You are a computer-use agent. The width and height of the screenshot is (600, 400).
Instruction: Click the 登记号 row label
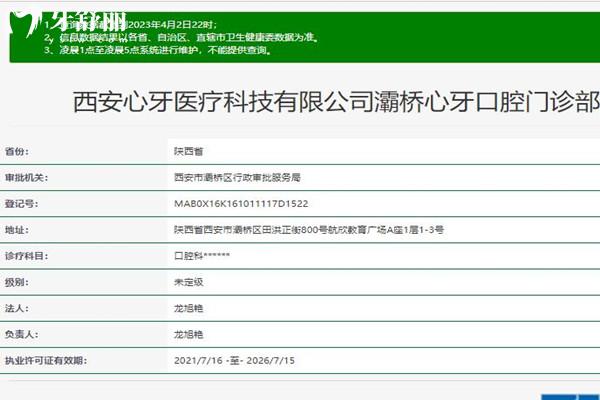(x=21, y=204)
